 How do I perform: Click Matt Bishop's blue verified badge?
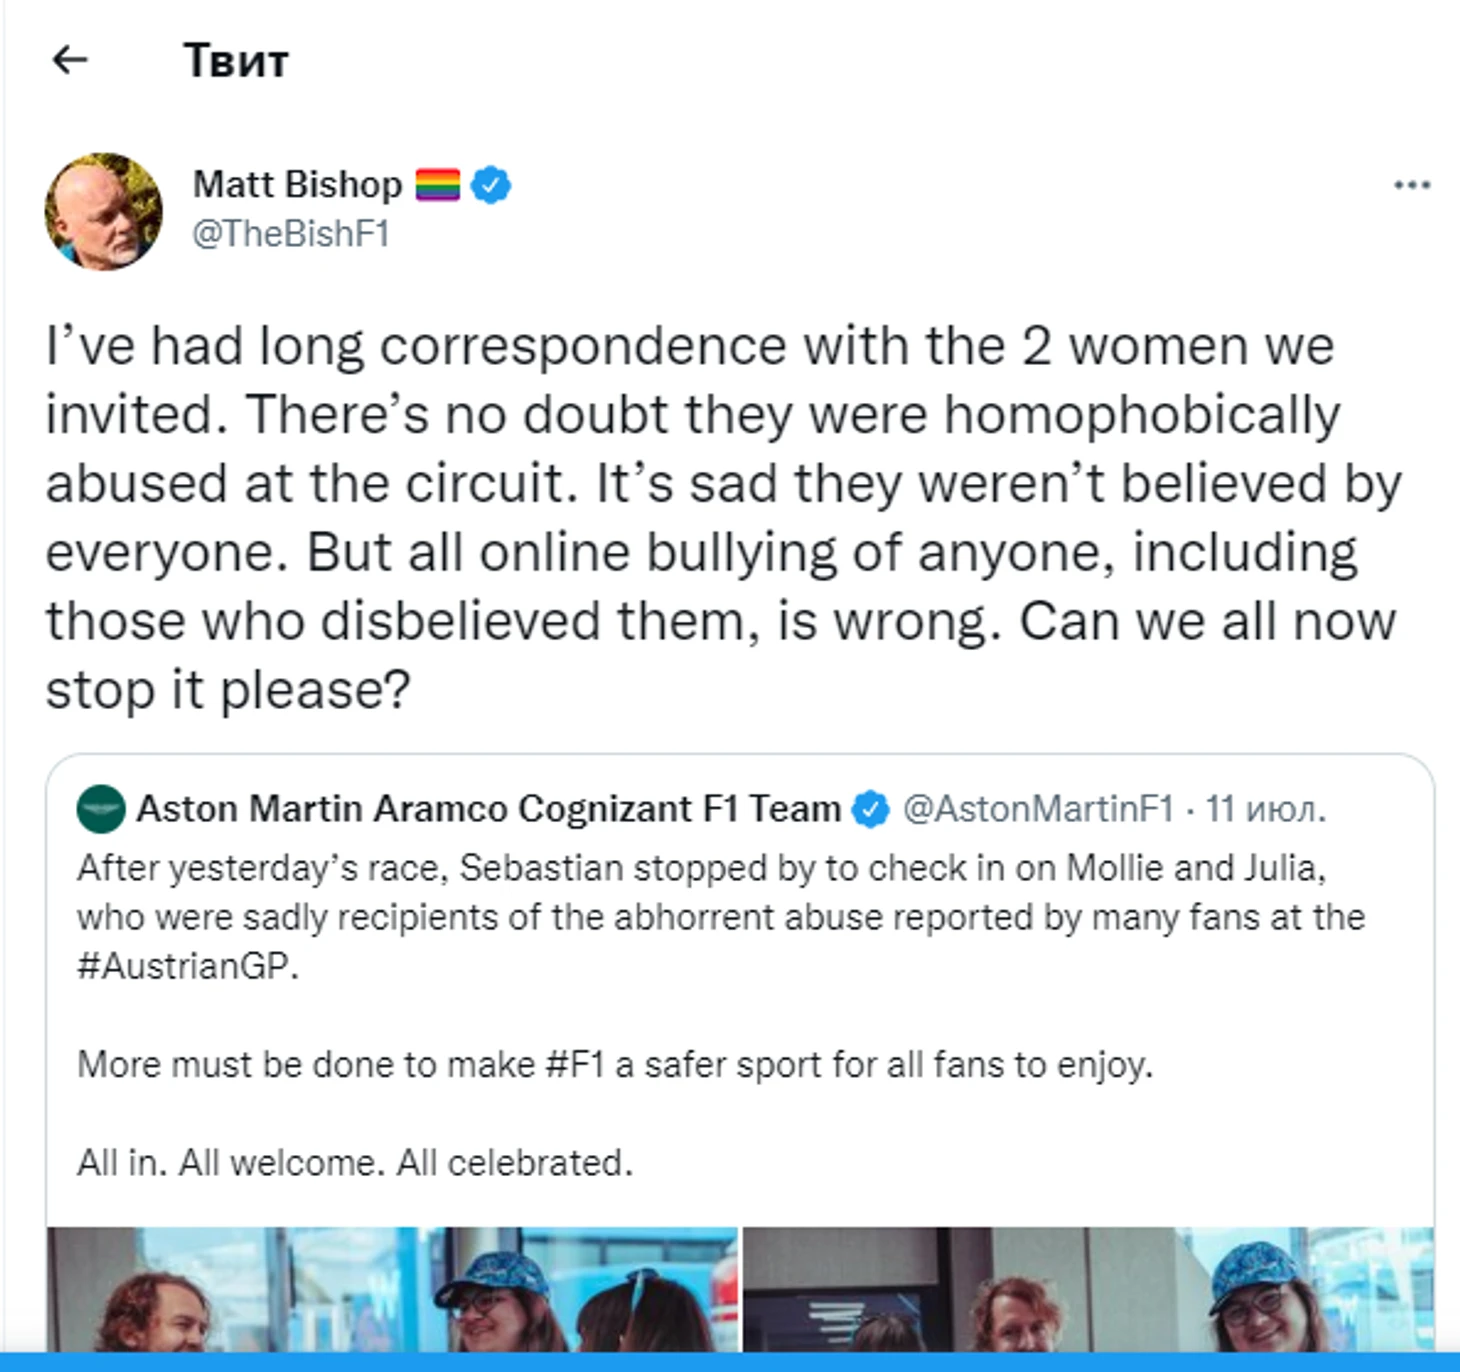[490, 185]
